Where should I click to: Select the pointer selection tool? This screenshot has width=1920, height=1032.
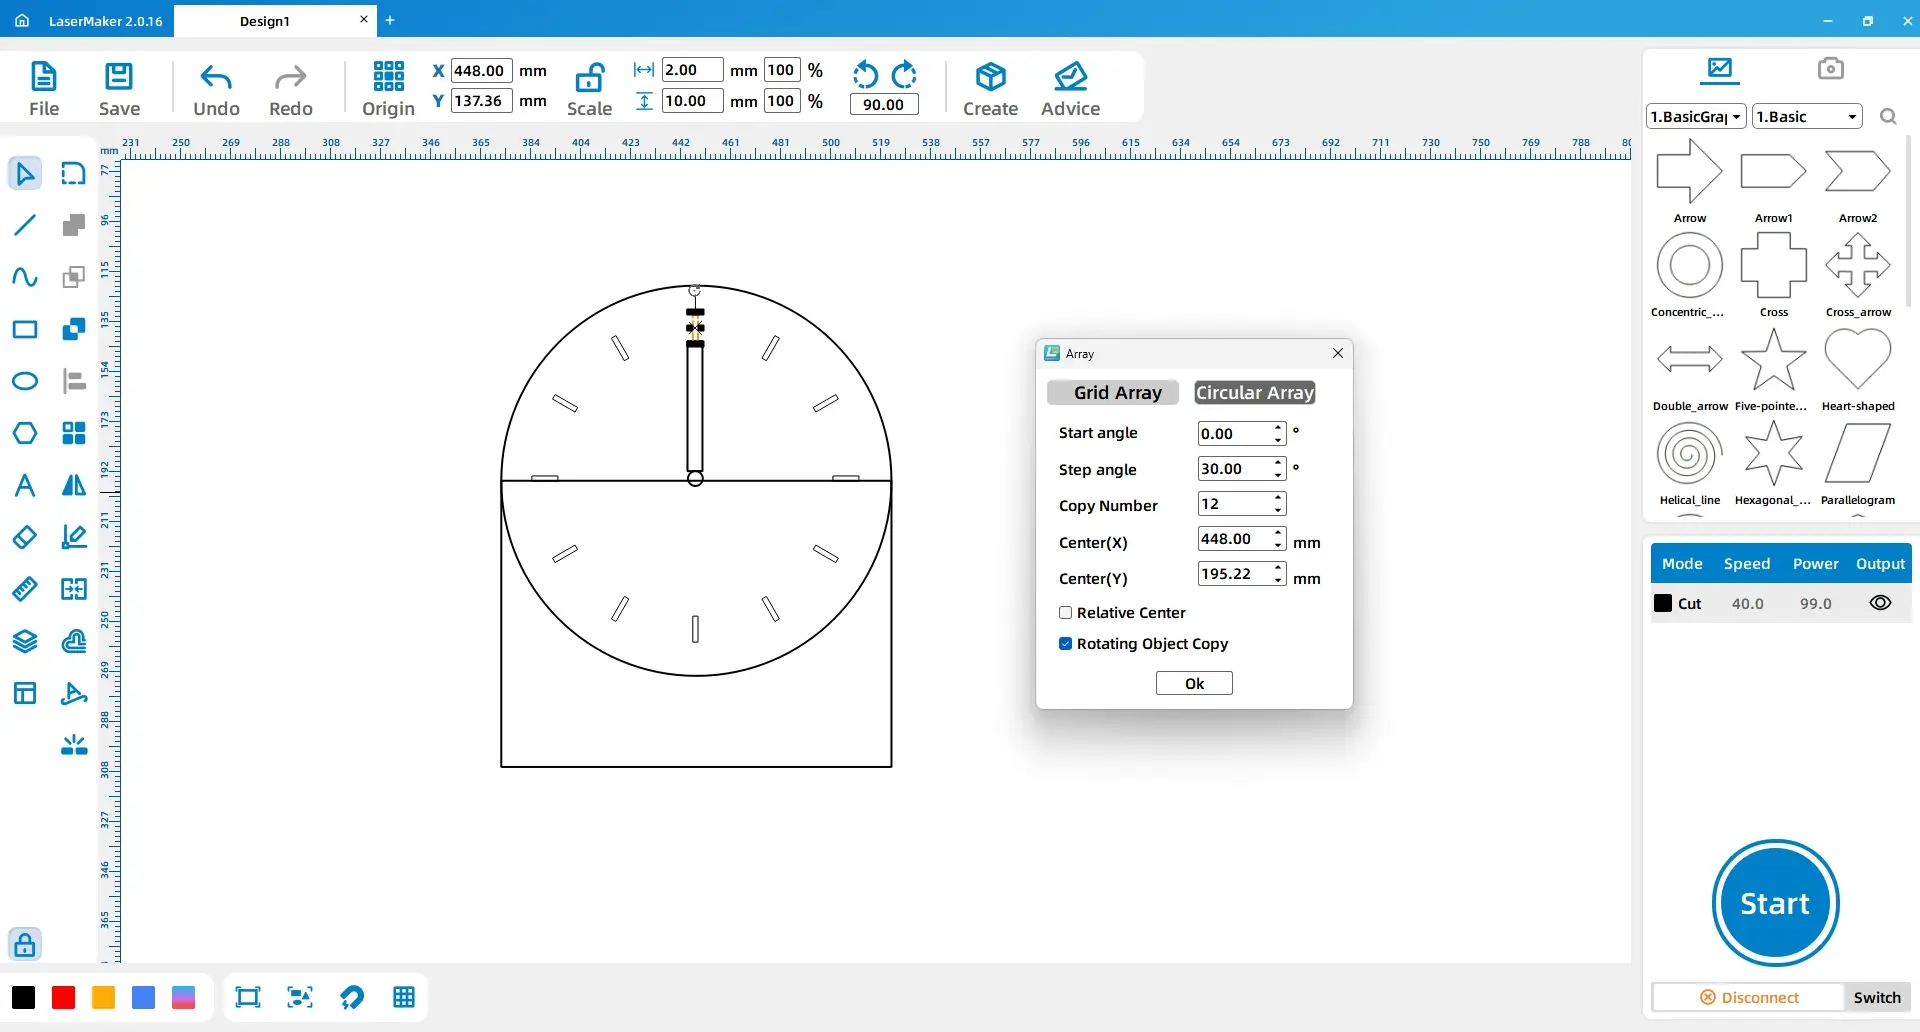pyautogui.click(x=25, y=173)
